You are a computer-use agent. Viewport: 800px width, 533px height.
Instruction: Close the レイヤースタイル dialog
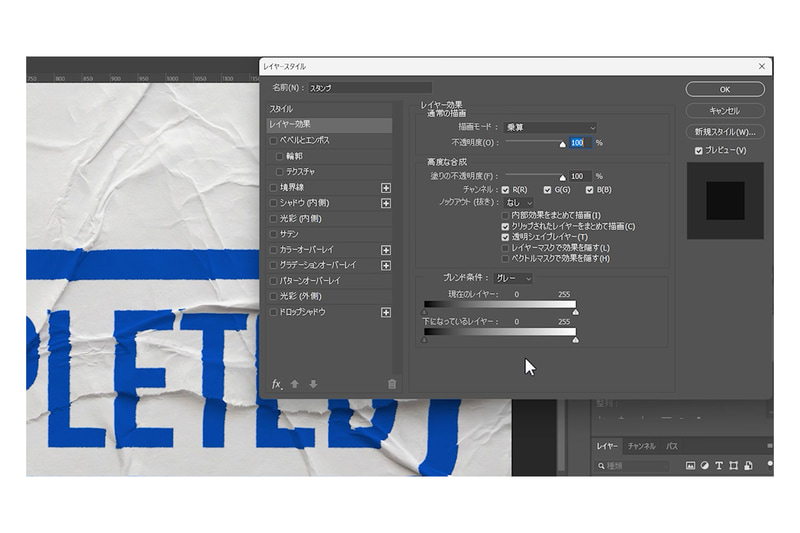pyautogui.click(x=761, y=66)
